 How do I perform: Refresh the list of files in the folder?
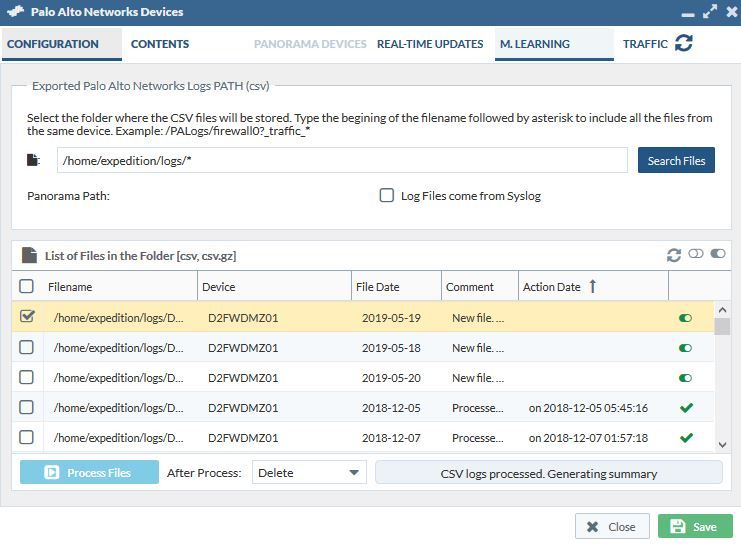[674, 255]
